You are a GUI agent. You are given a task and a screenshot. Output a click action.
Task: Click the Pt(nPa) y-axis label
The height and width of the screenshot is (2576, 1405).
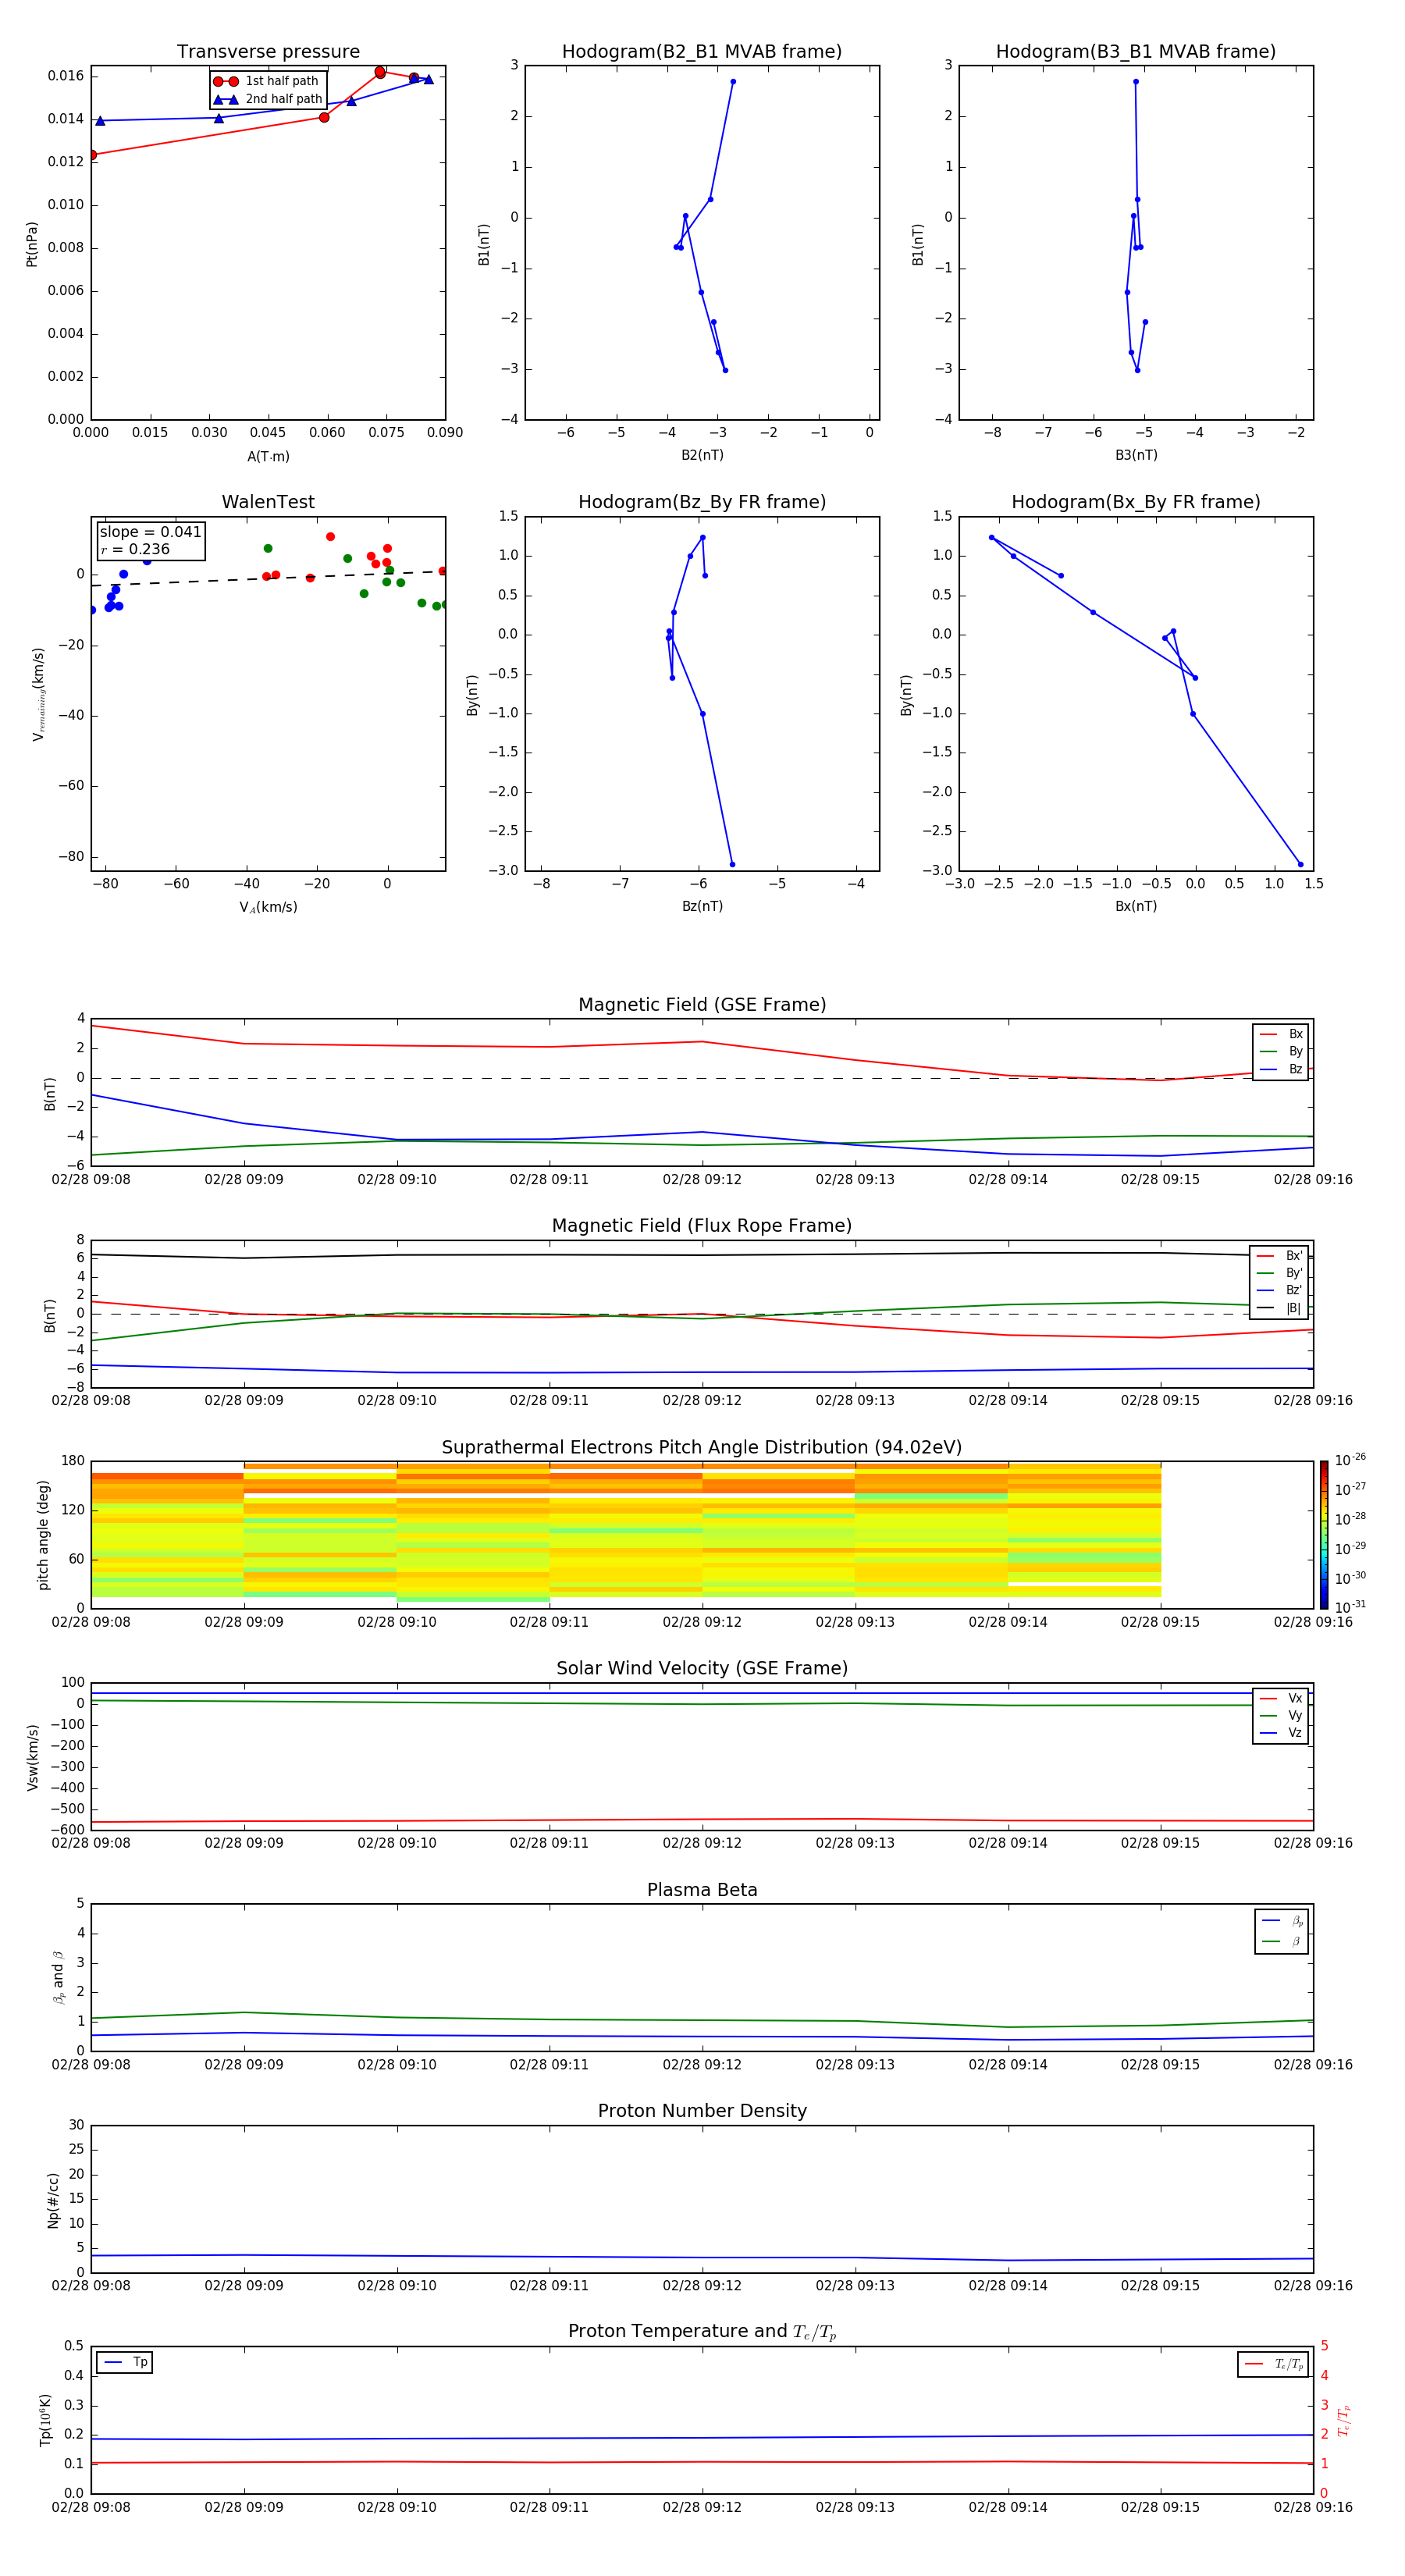[x=31, y=244]
